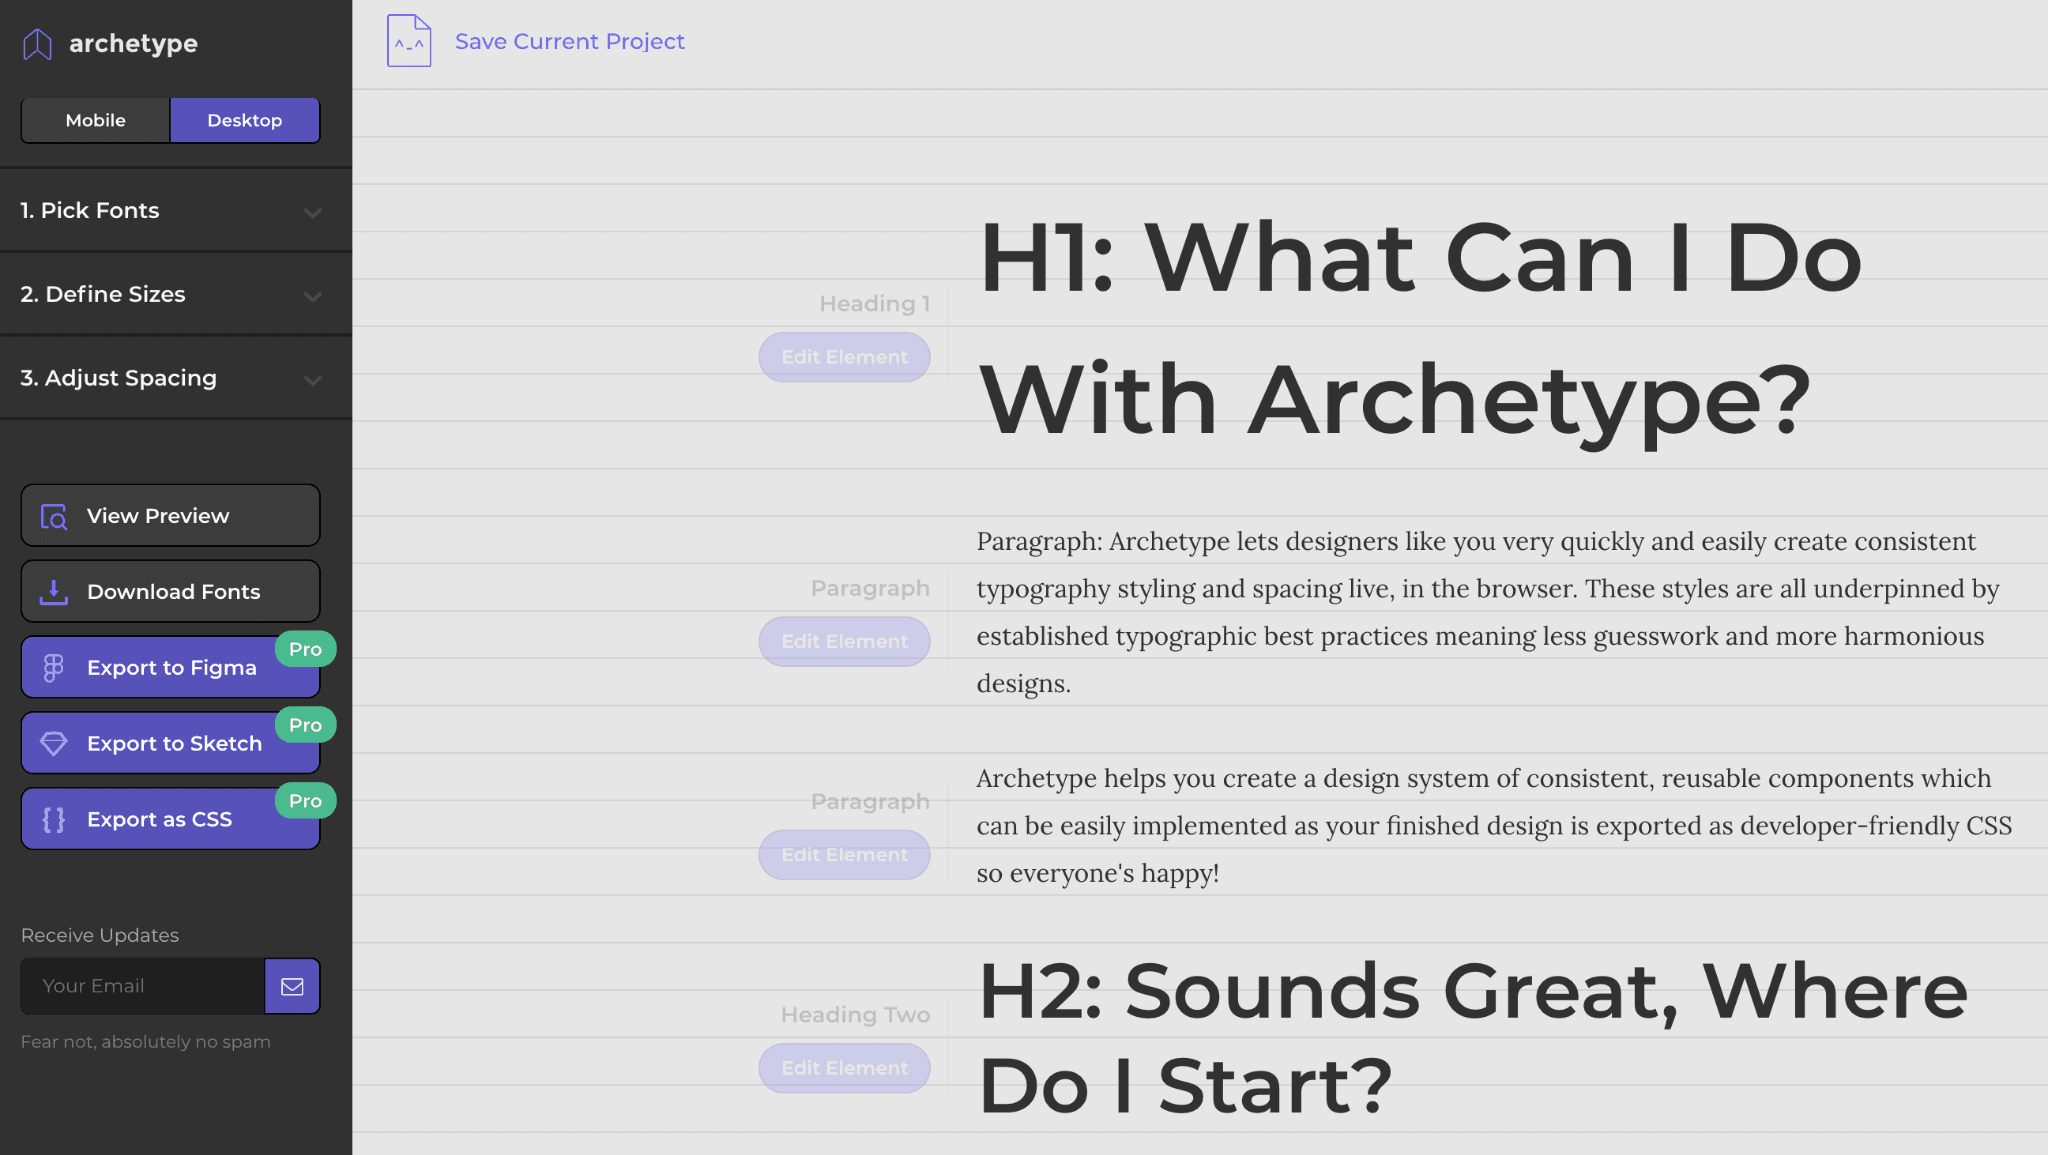The image size is (2048, 1155).
Task: Click the Pro badge on Export to Figma
Action: (x=306, y=649)
